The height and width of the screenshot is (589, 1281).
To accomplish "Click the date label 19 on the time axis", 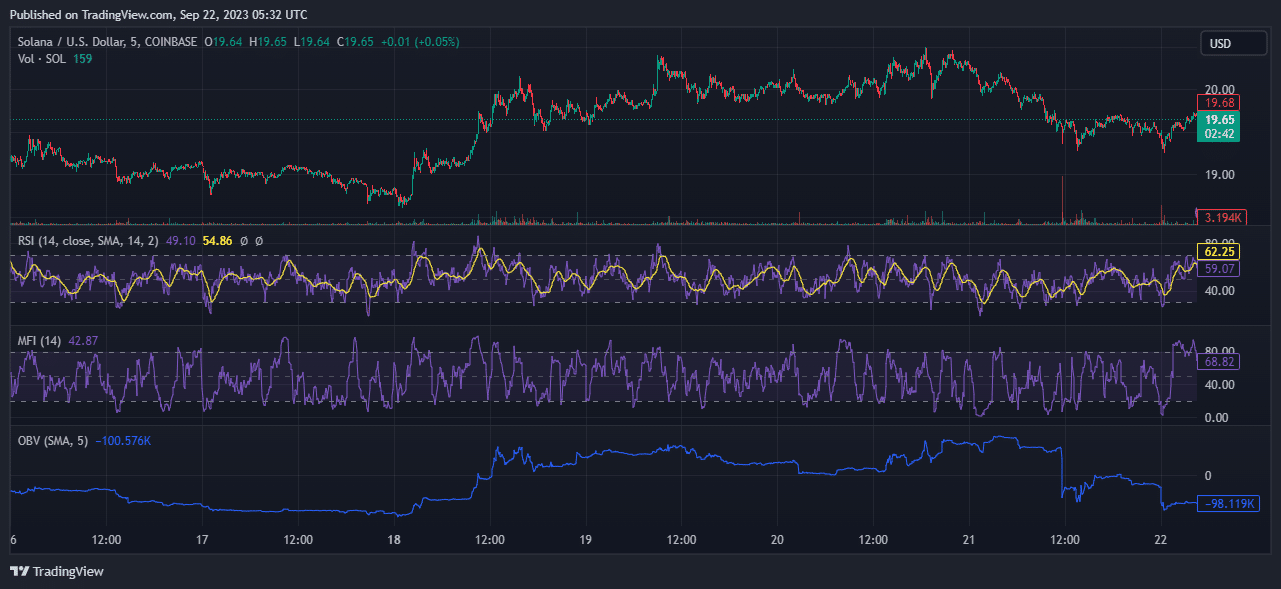I will (x=586, y=540).
